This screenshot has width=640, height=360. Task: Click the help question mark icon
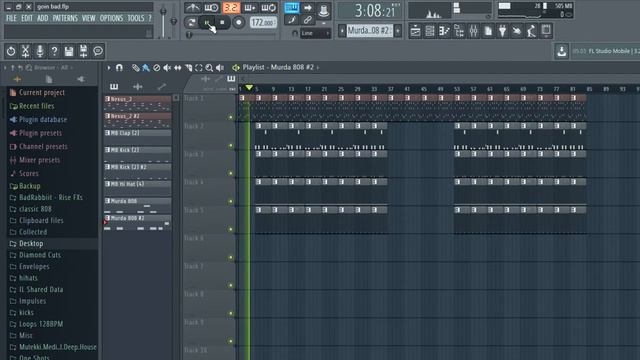point(54,51)
